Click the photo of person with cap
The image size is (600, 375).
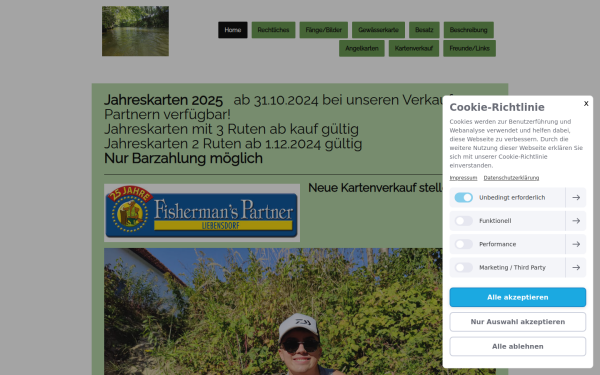point(273,311)
